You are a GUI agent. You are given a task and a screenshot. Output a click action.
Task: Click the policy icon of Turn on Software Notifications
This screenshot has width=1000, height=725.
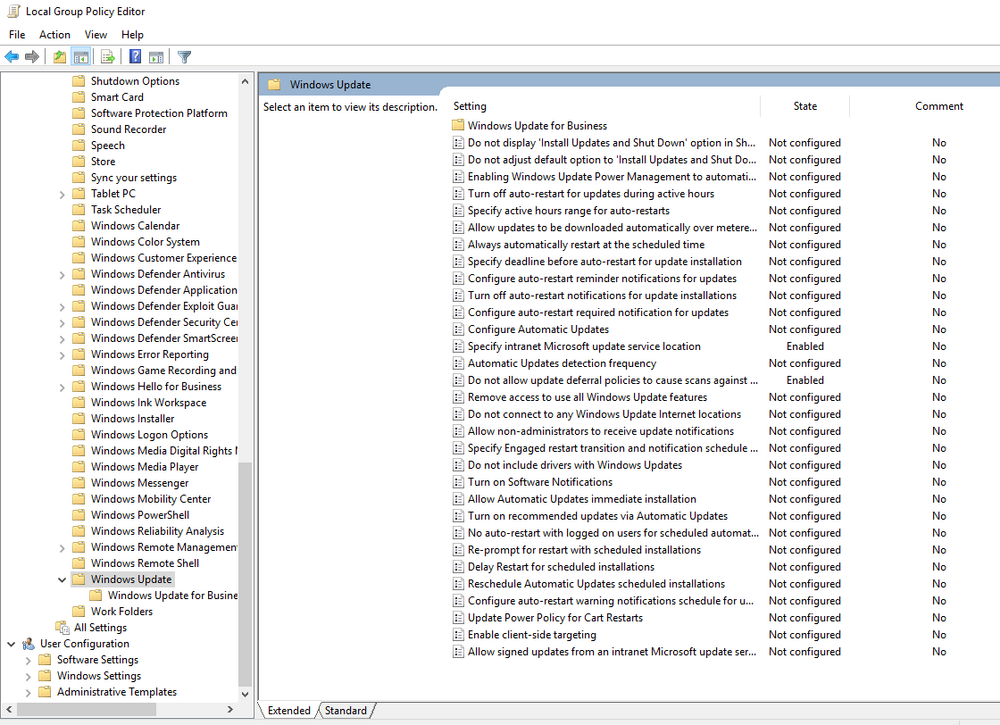(x=458, y=482)
